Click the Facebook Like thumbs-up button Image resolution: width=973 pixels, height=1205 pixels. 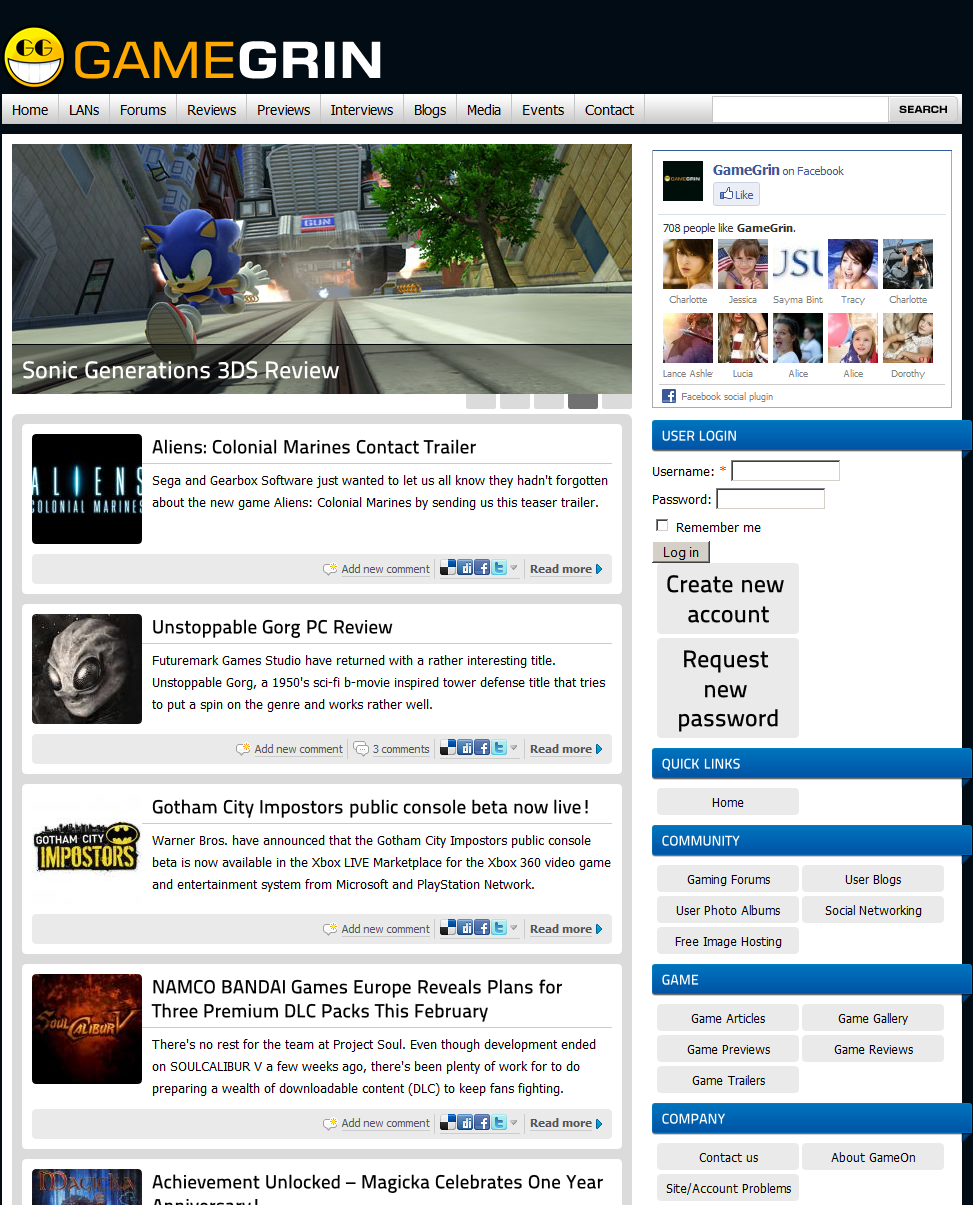[736, 194]
